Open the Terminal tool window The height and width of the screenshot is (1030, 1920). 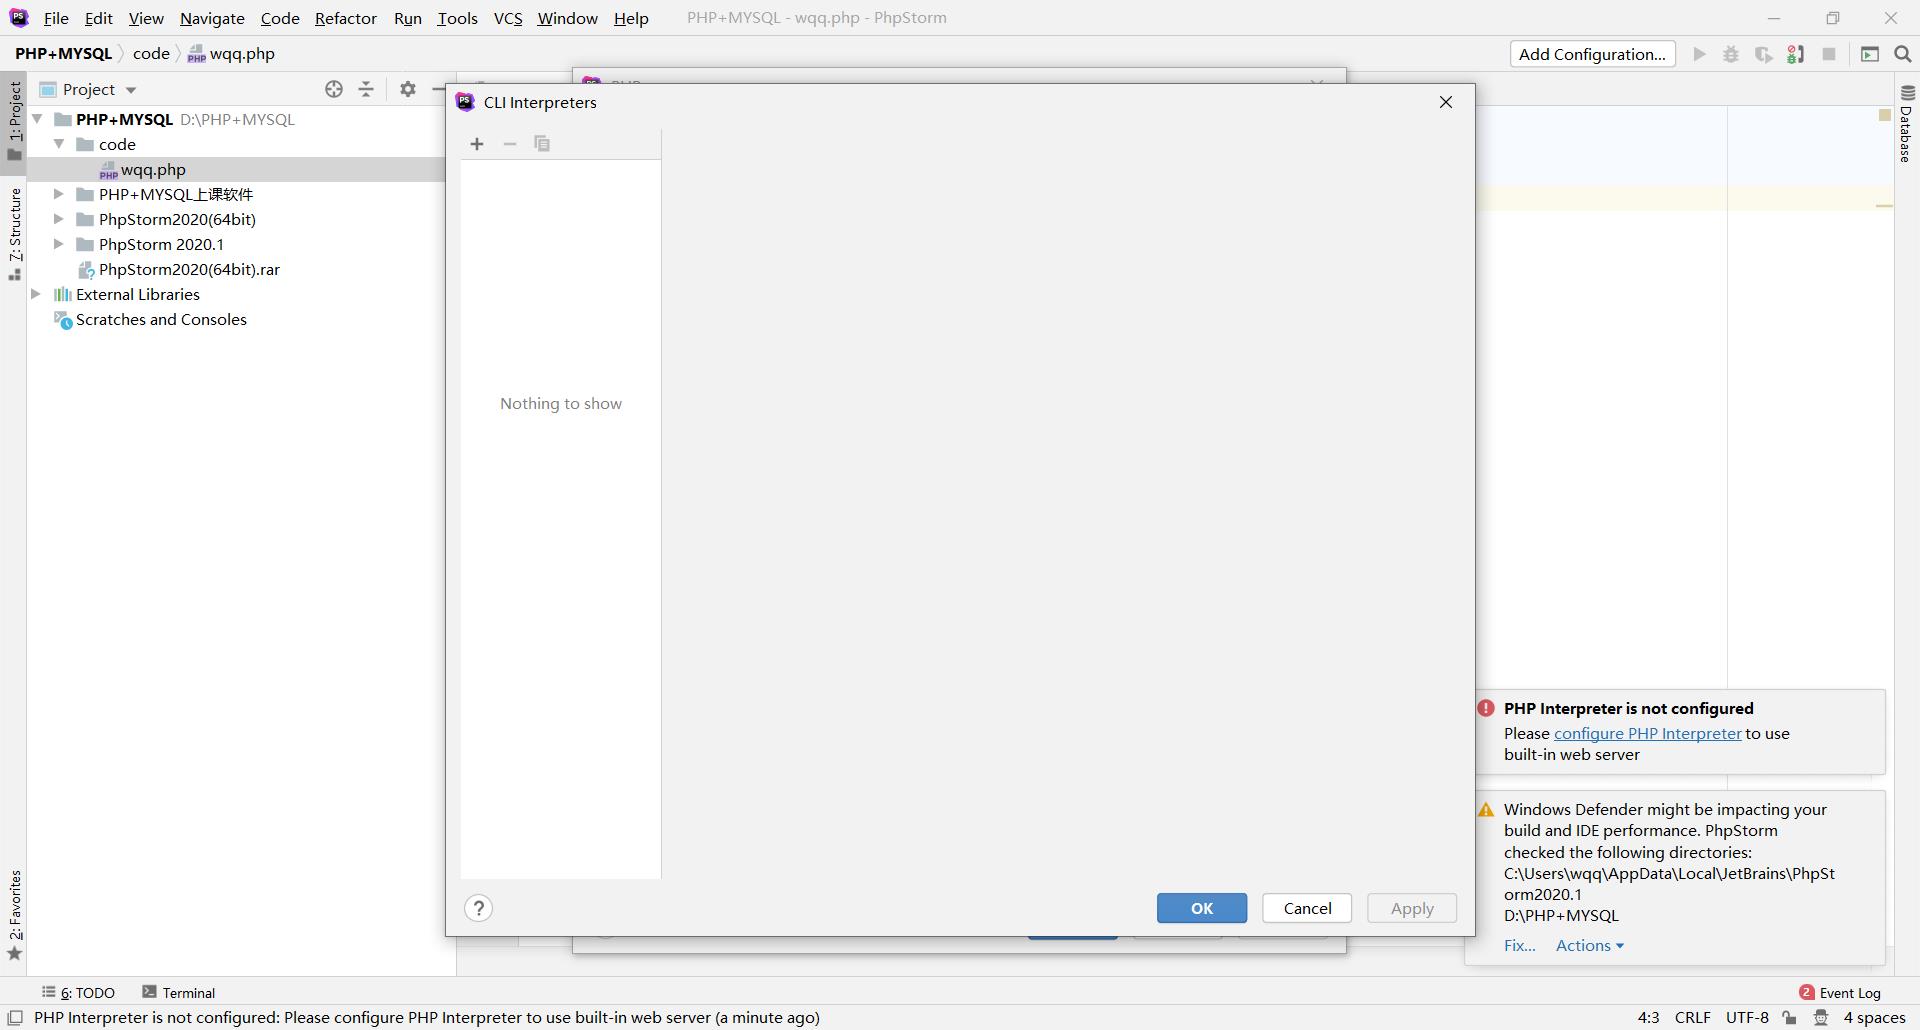click(179, 992)
